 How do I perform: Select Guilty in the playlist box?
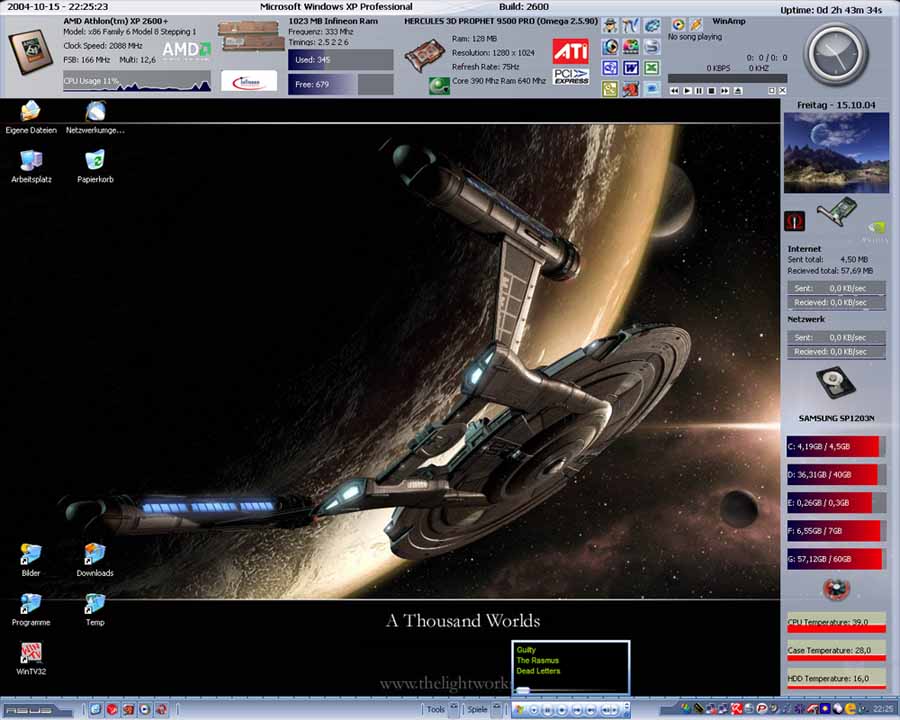[x=526, y=650]
